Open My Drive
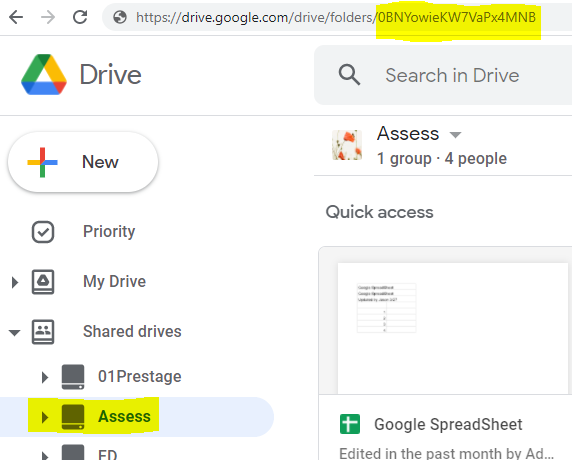 pos(114,281)
